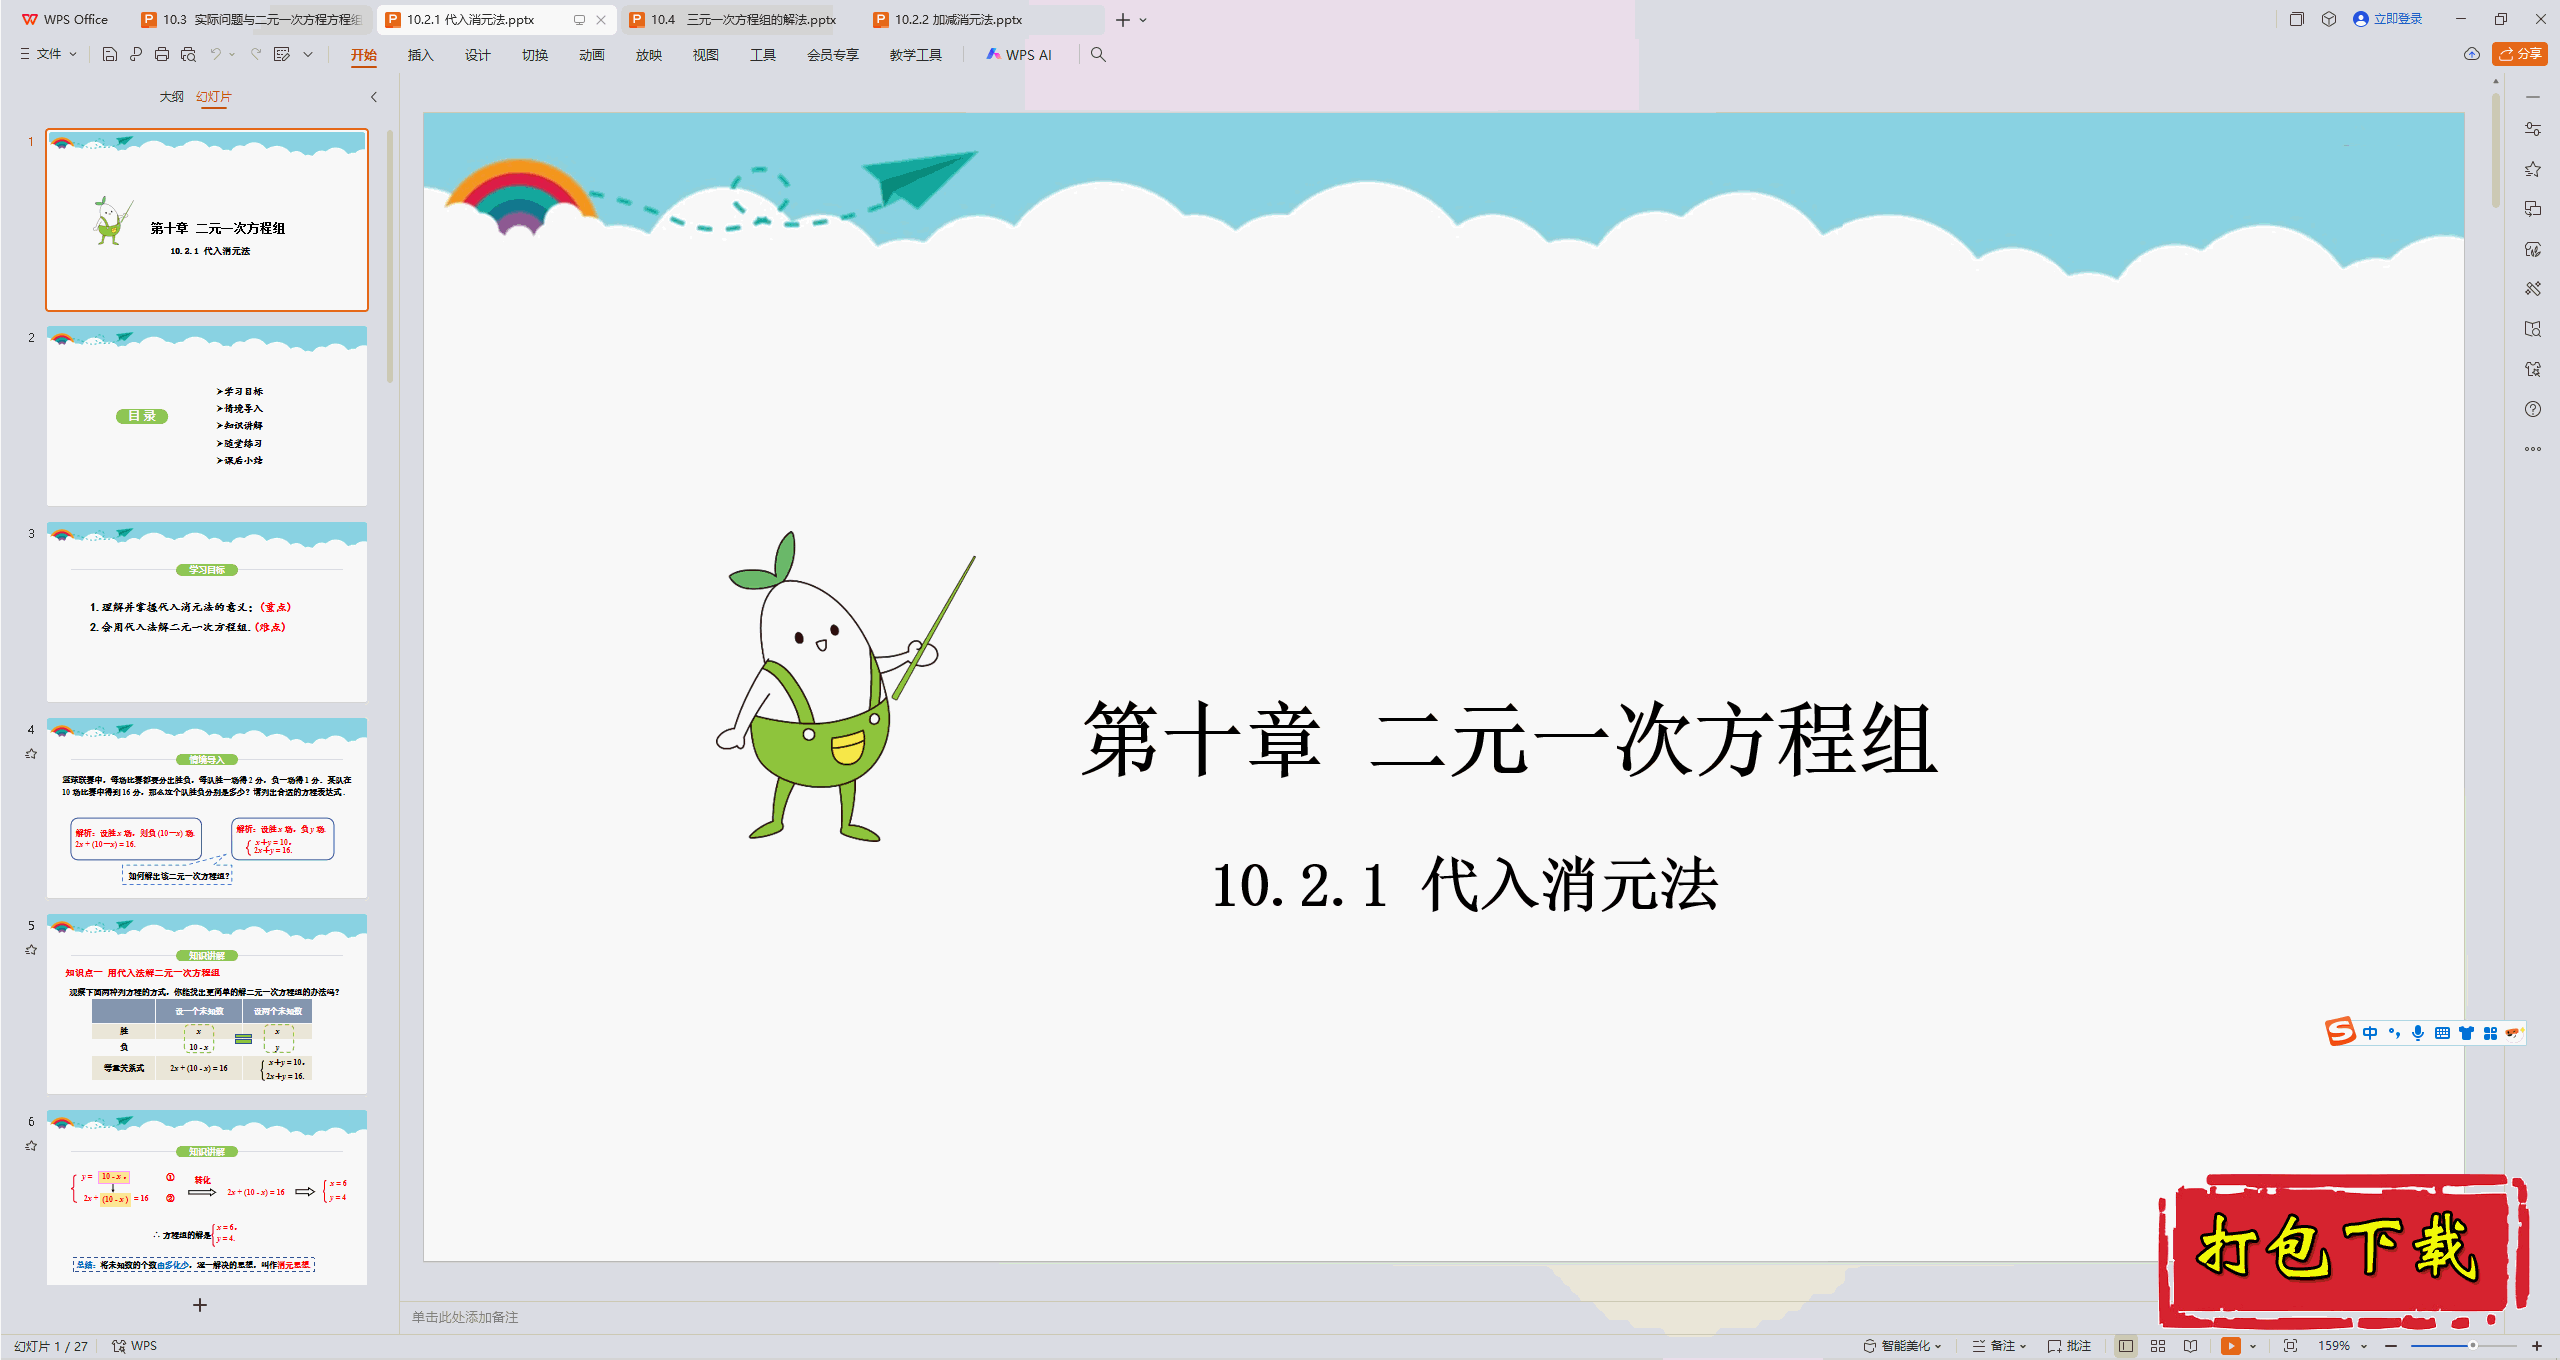Click fit slide to window icon
This screenshot has width=2560, height=1360.
(2290, 1346)
